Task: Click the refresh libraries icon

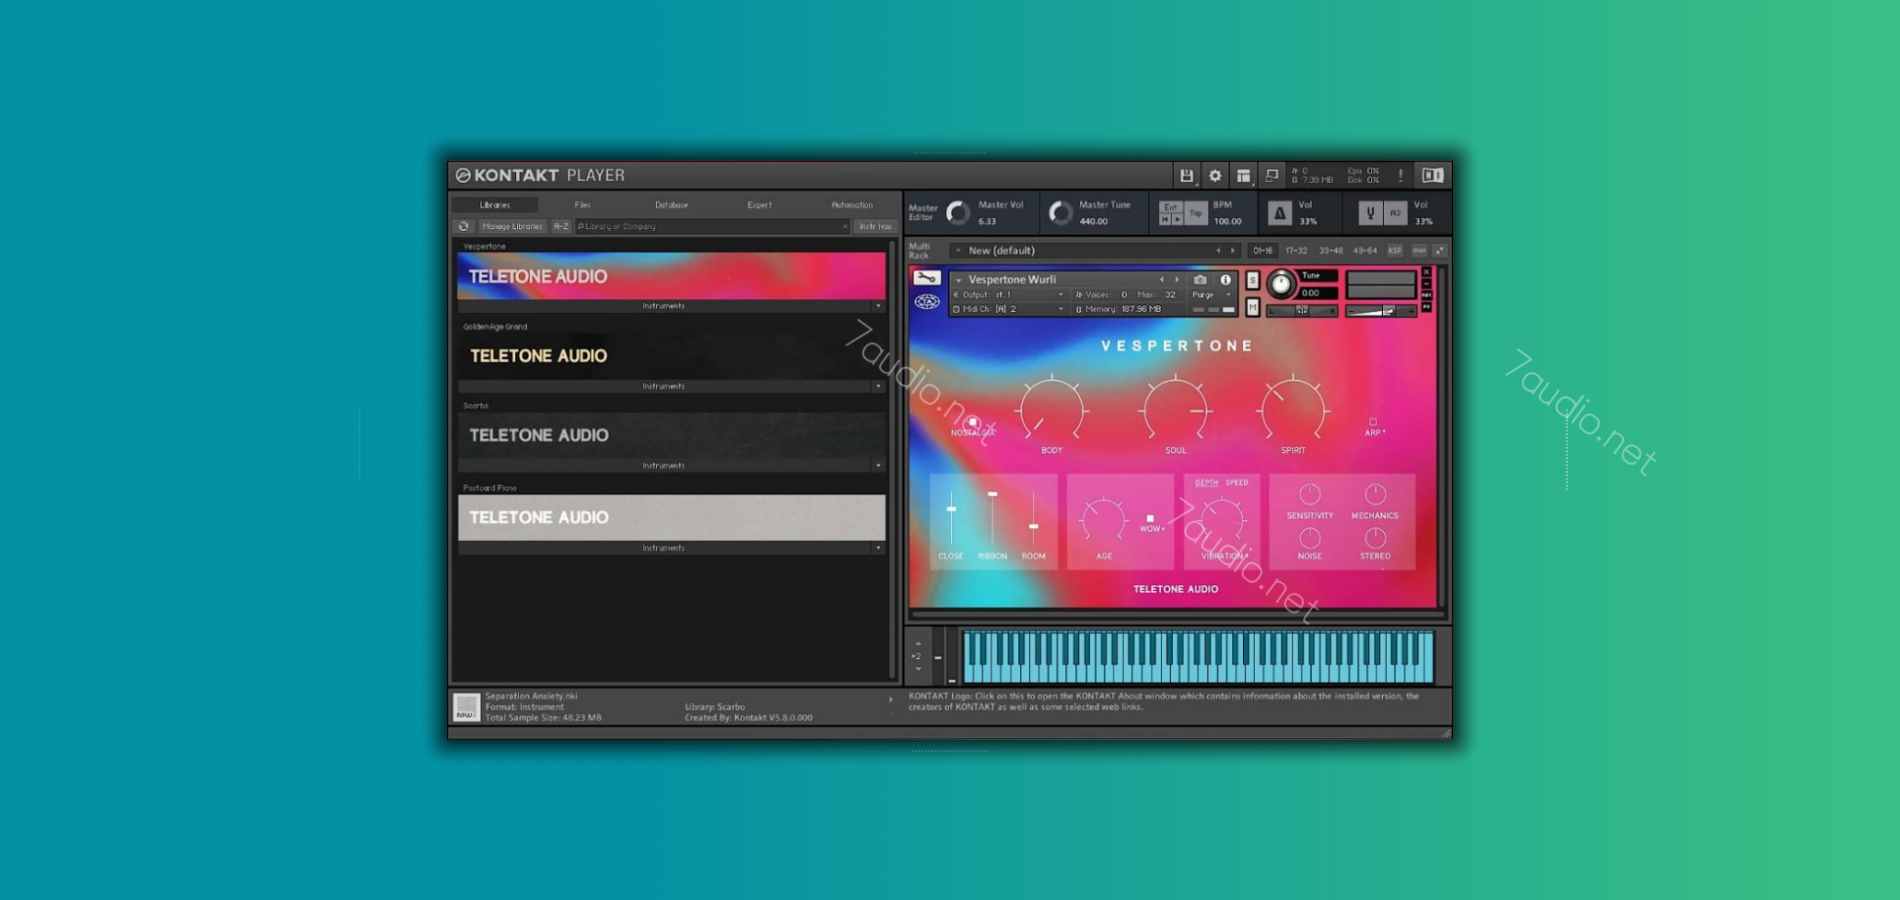Action: (464, 226)
